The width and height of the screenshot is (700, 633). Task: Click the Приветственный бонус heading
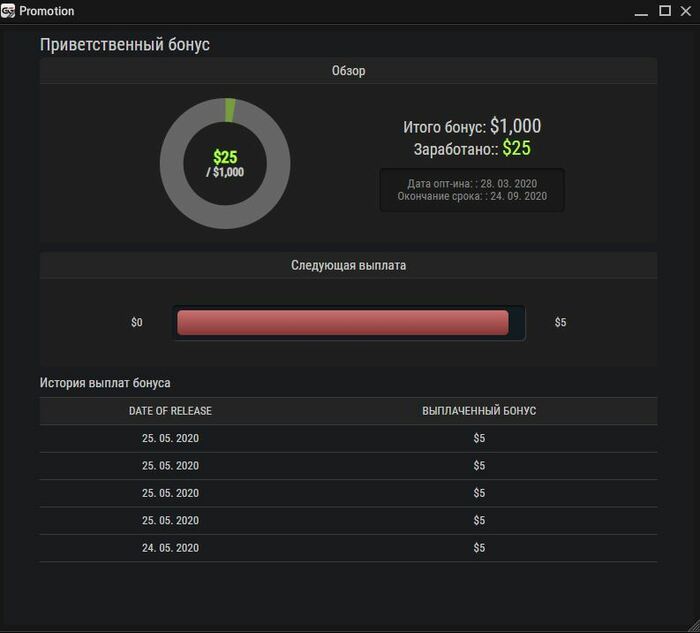tap(125, 45)
